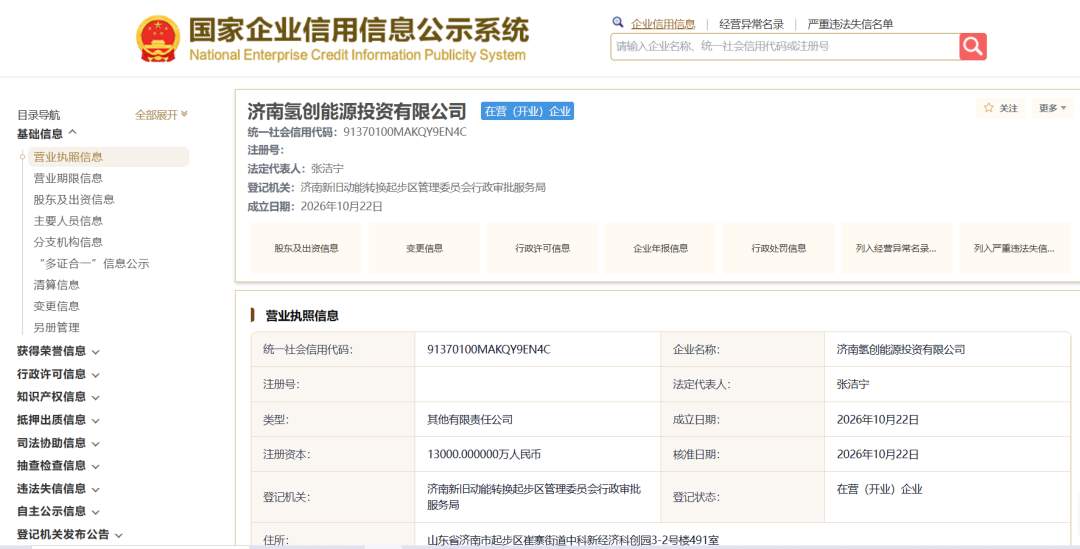Expand the 违法失信信息 section
The width and height of the screenshot is (1080, 549).
[59, 489]
